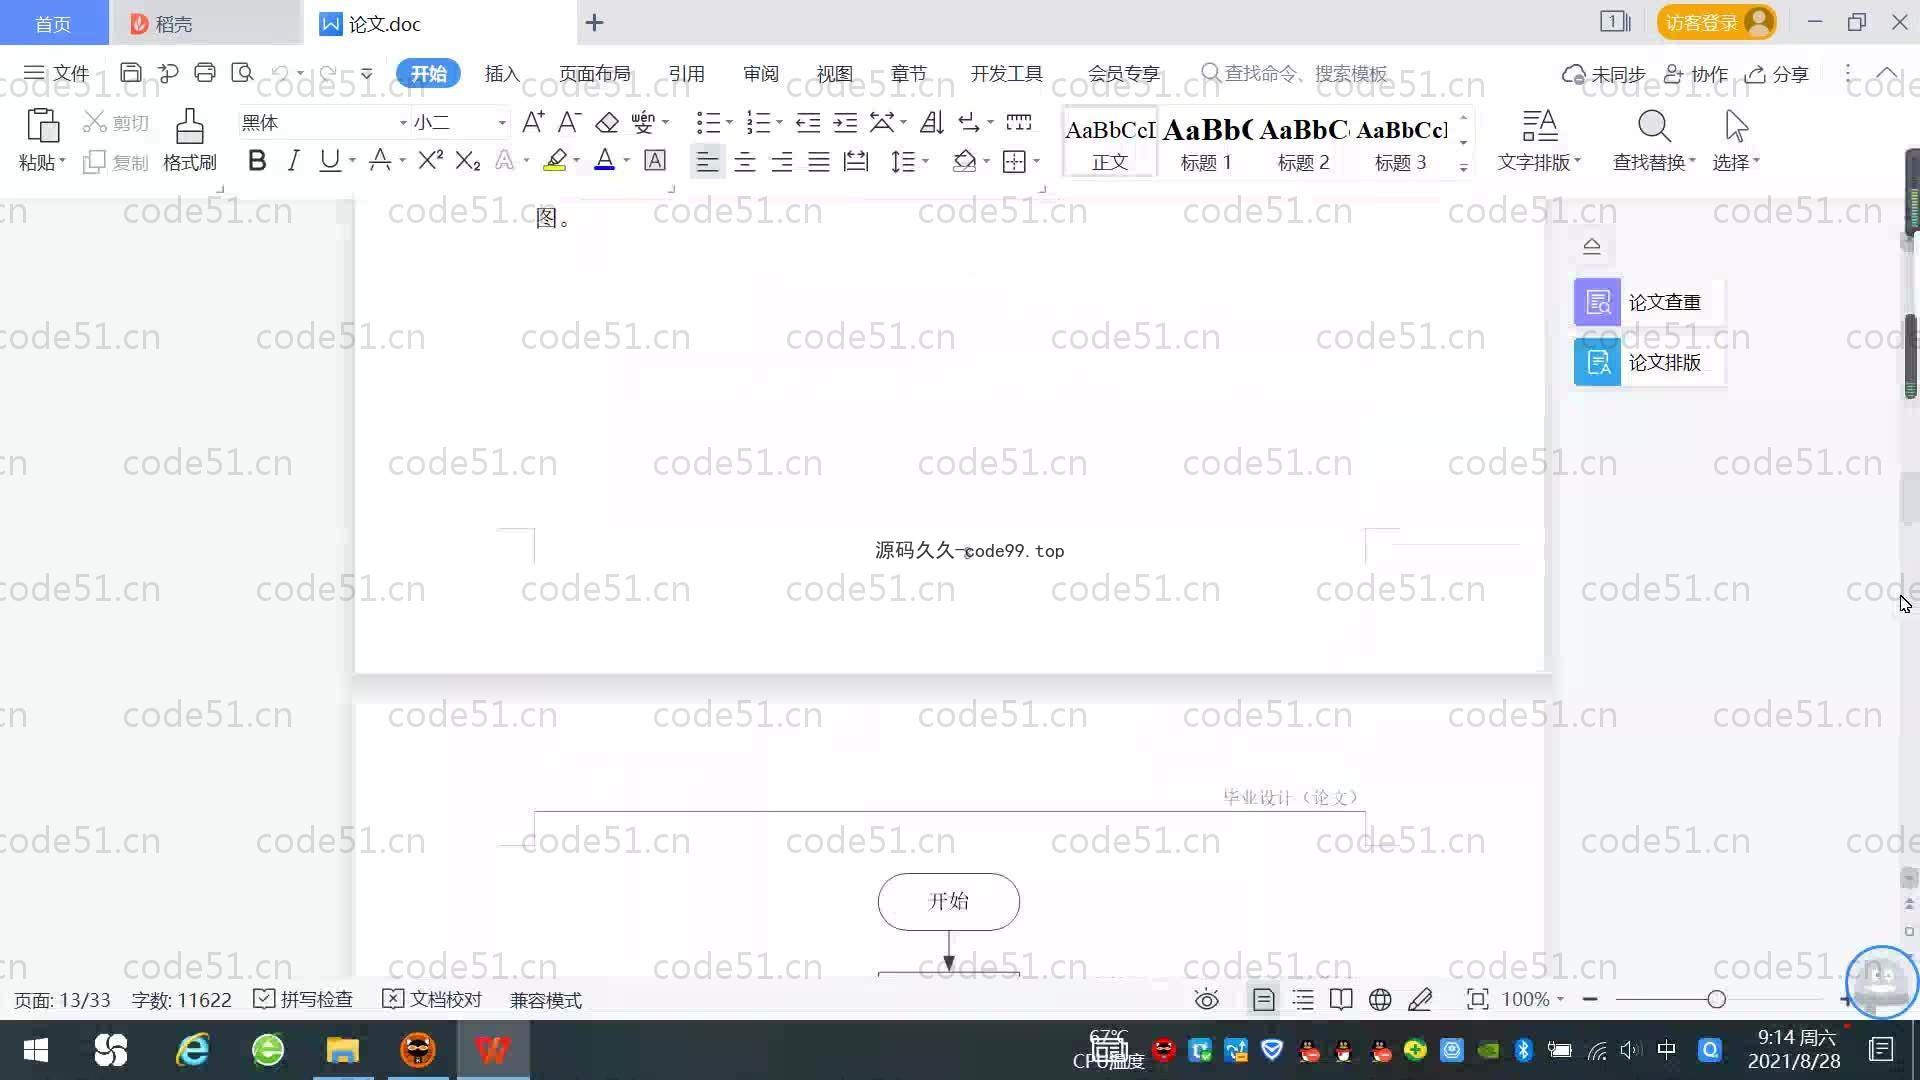Toggle justify text alignment
The width and height of the screenshot is (1920, 1080).
[819, 161]
